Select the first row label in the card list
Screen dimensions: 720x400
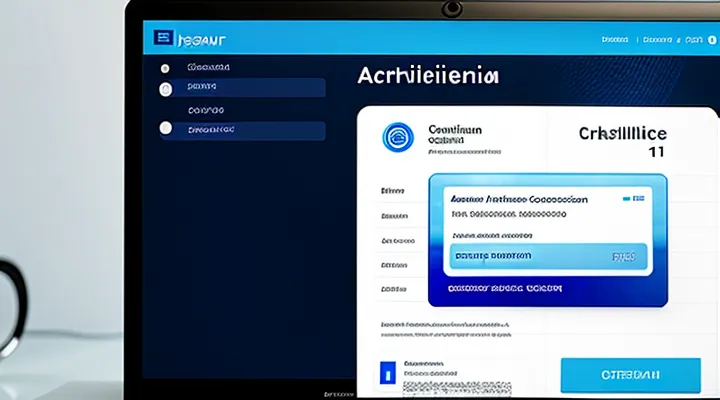click(390, 188)
